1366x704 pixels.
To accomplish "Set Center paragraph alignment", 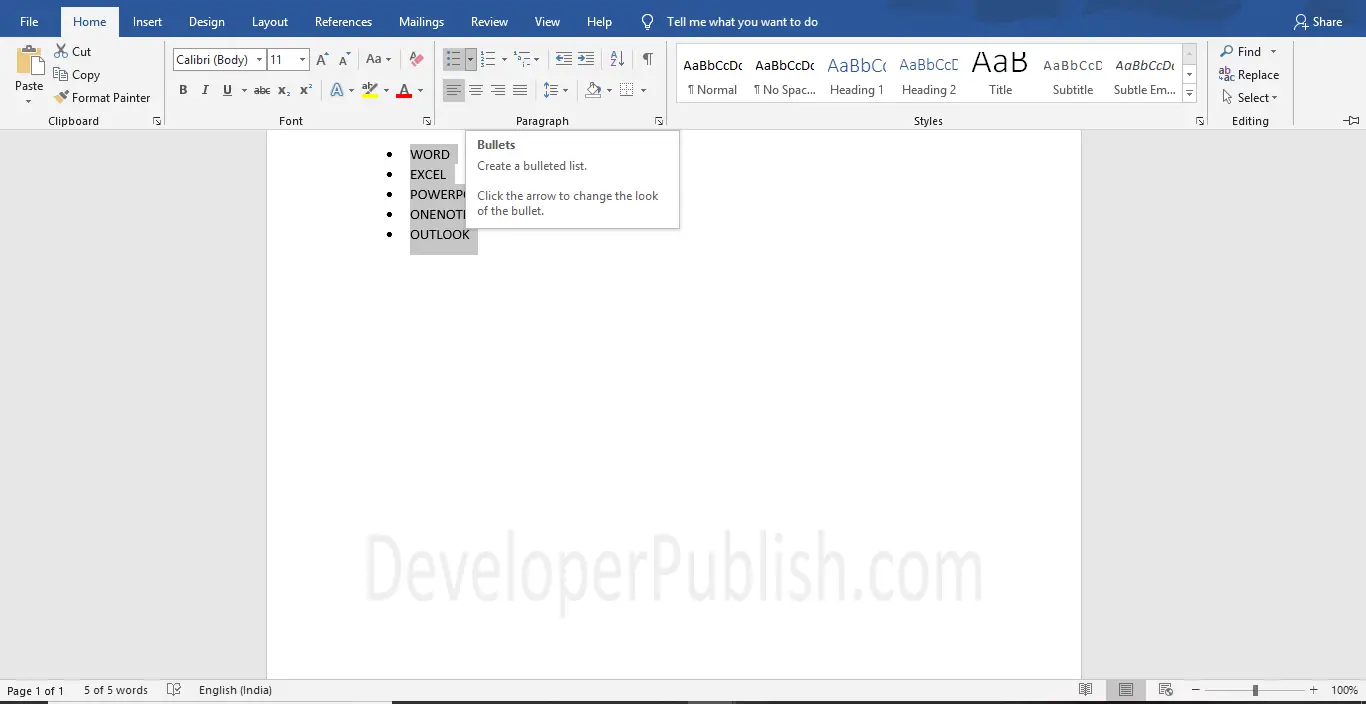I will point(476,90).
